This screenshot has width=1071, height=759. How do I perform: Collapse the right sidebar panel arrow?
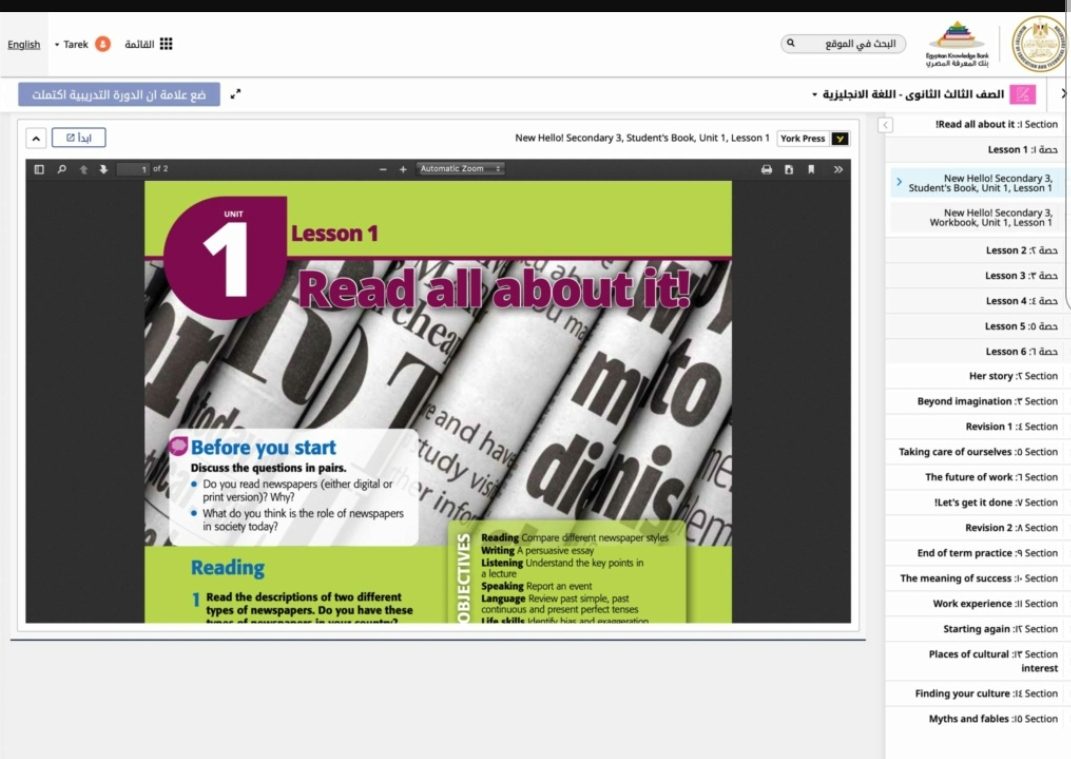[x=886, y=125]
